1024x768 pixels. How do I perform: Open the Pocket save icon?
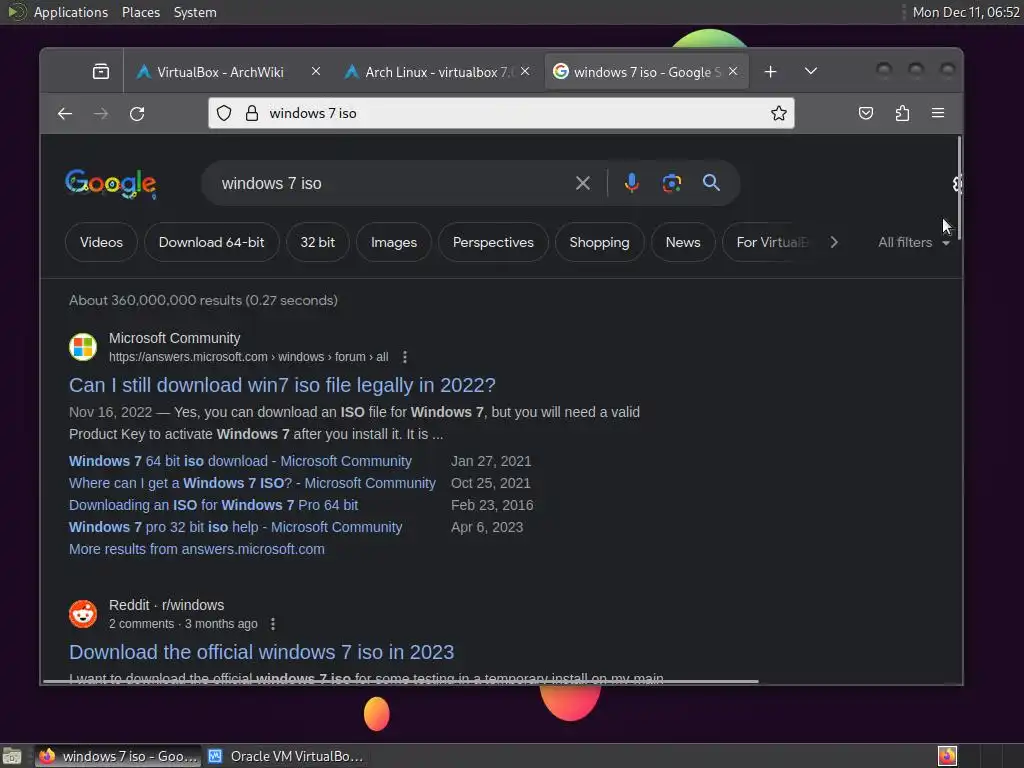[866, 114]
